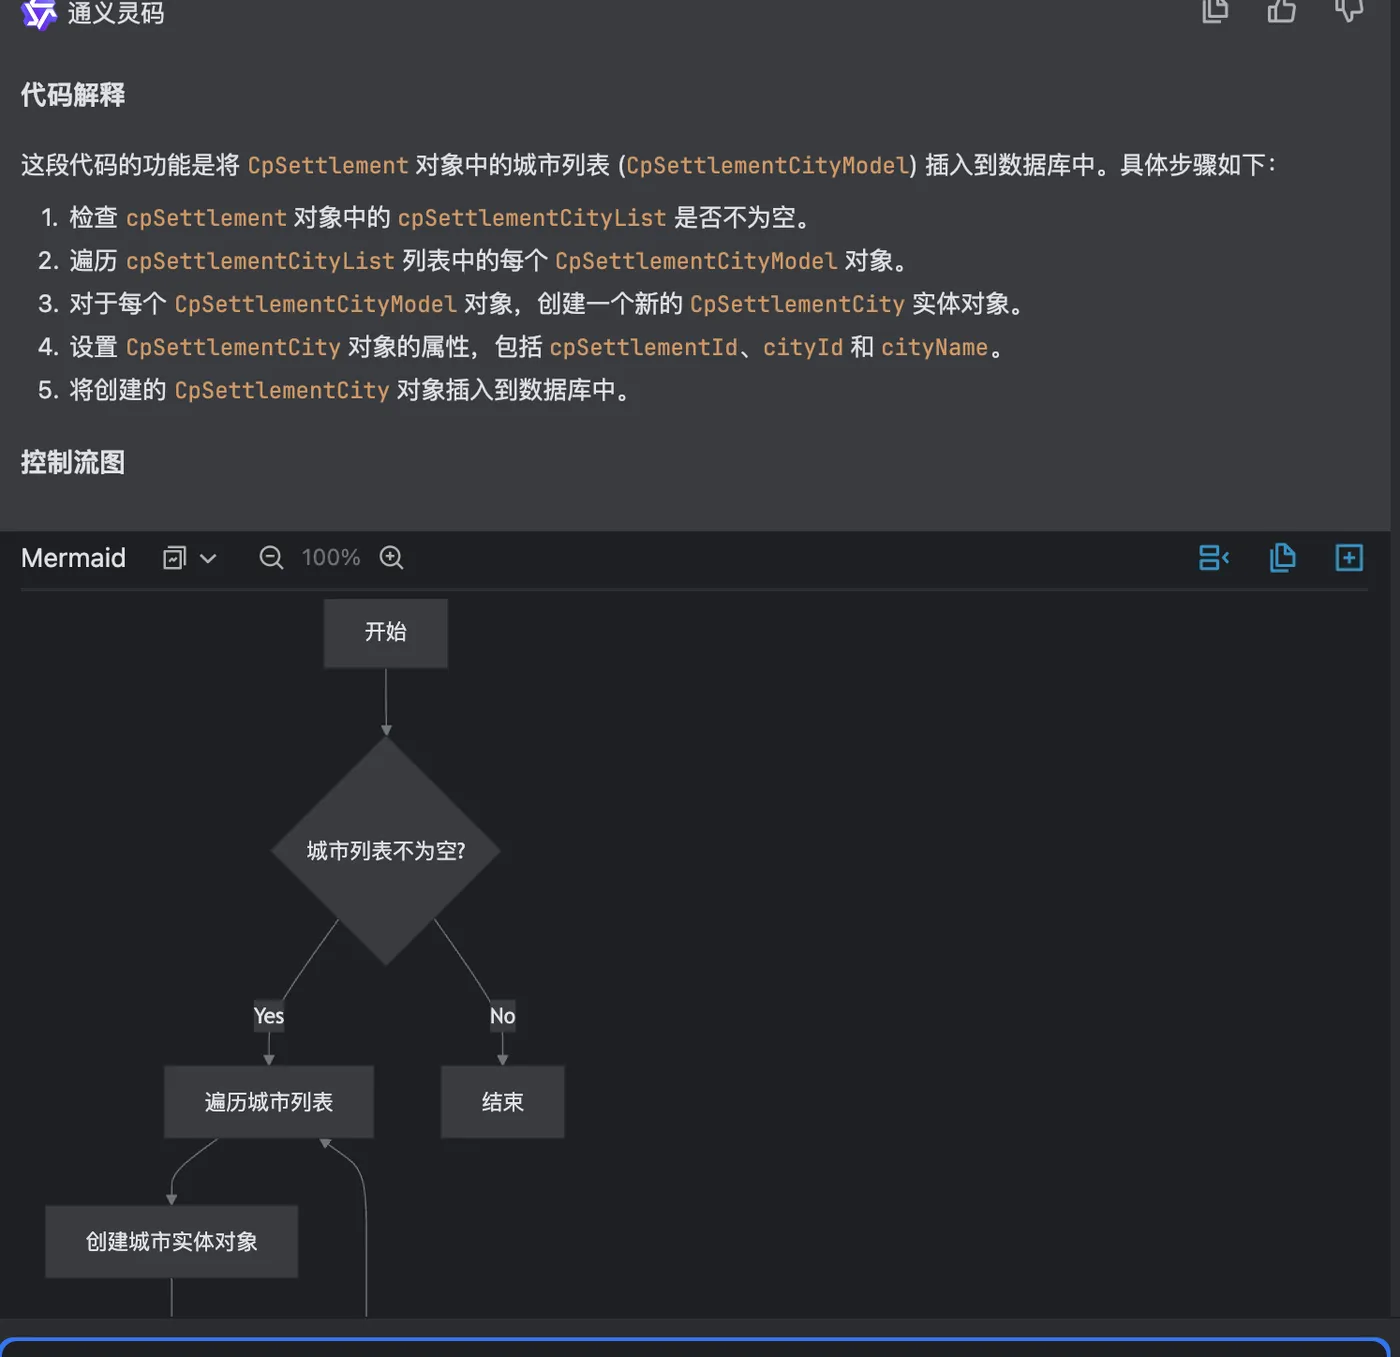Viewport: 1400px width, 1357px height.
Task: Click CpSettlementCityModel code in step 2
Action: coord(696,261)
